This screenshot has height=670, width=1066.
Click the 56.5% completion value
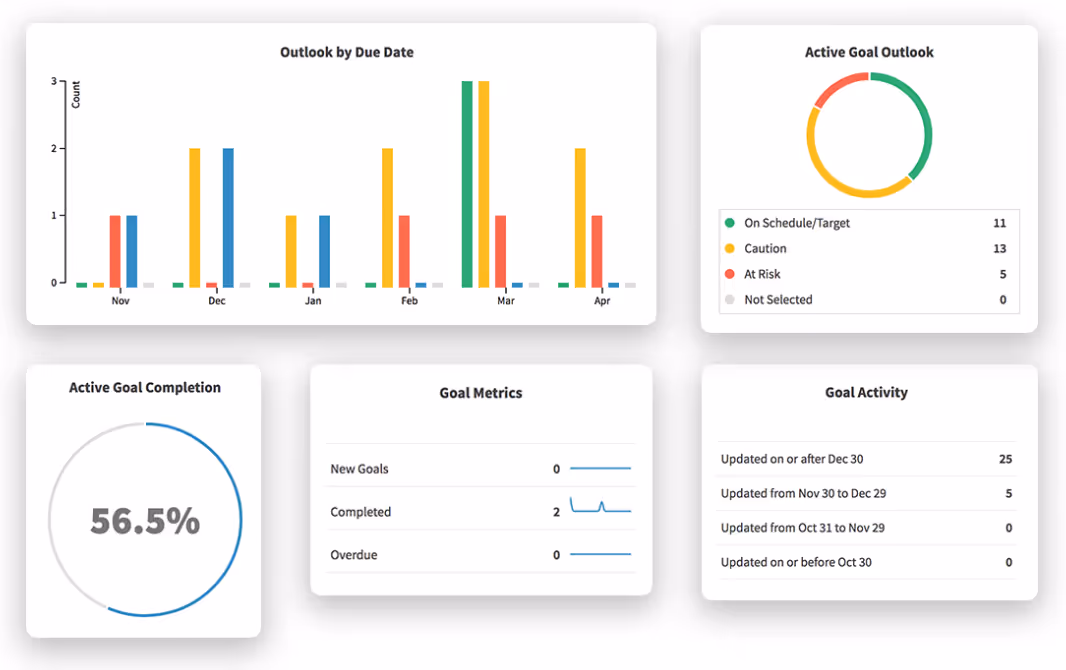[x=145, y=521]
